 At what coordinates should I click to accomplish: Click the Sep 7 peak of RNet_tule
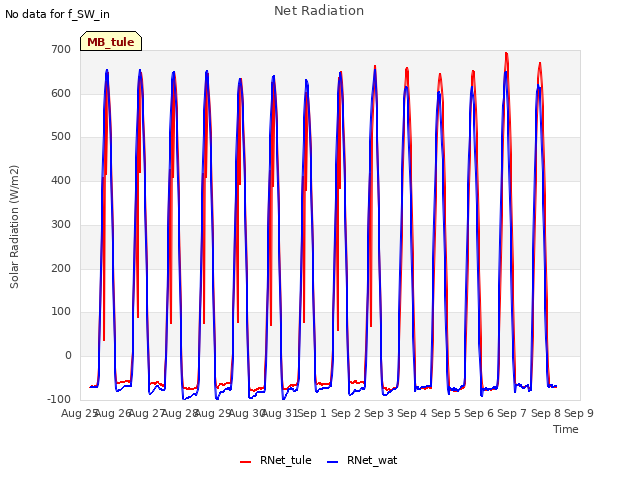506,53
